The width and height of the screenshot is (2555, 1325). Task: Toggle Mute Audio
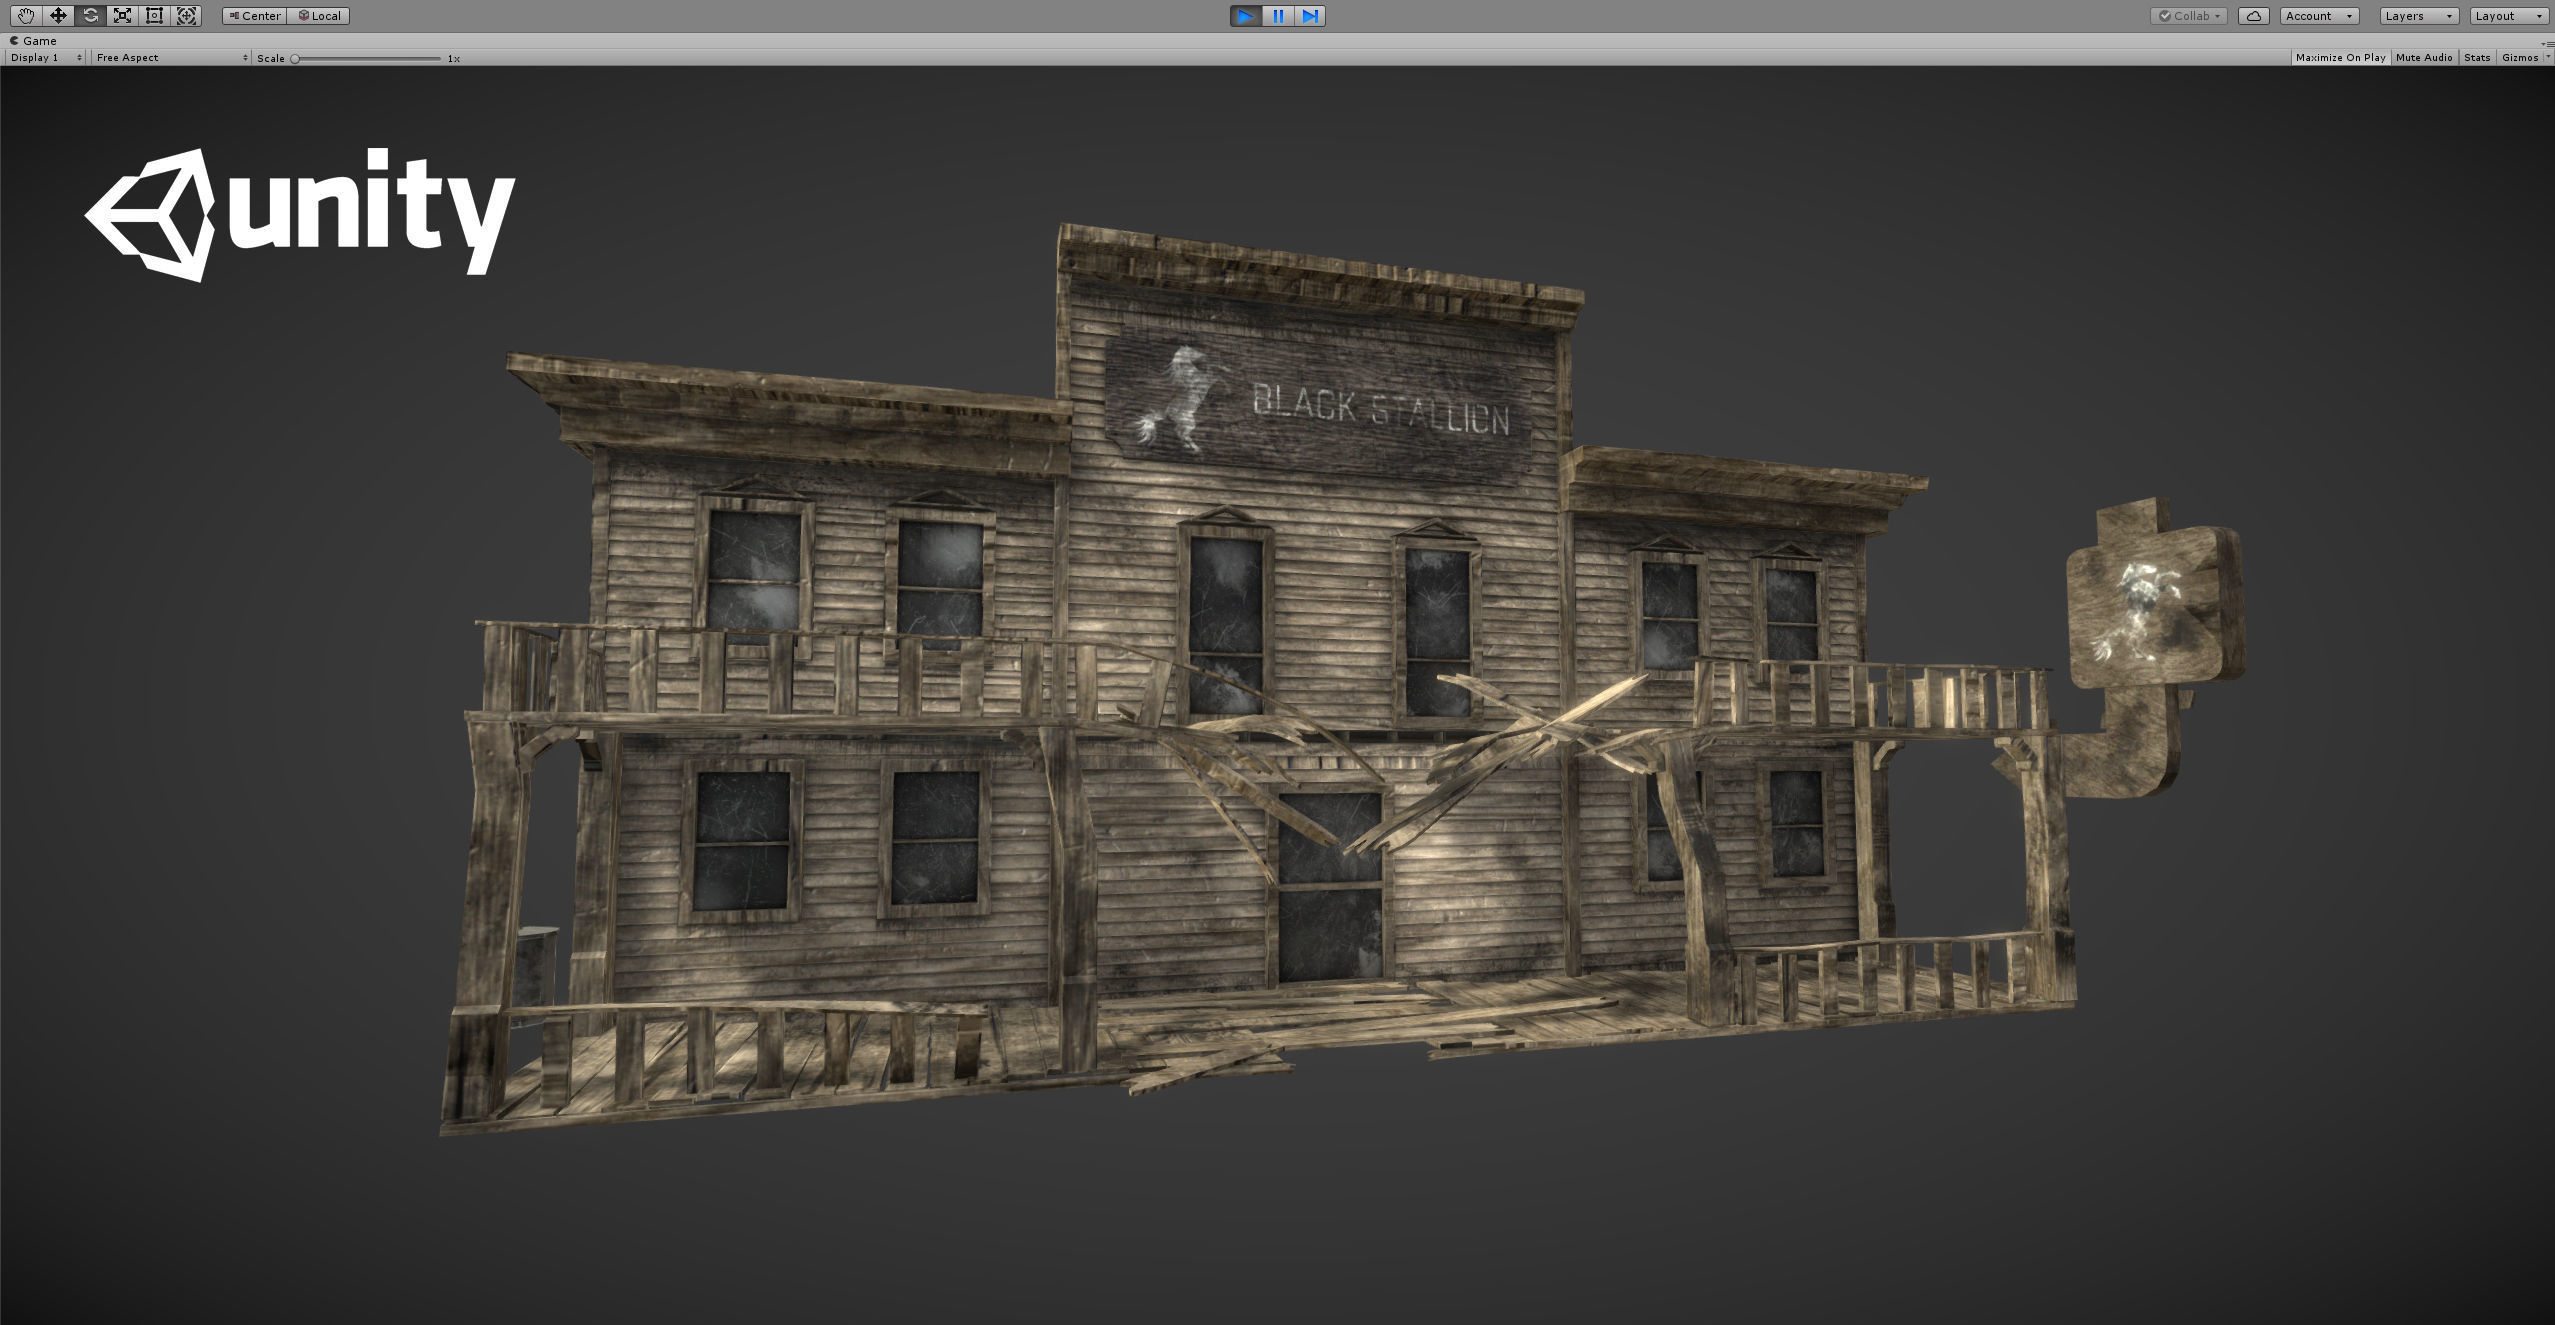[x=2424, y=57]
